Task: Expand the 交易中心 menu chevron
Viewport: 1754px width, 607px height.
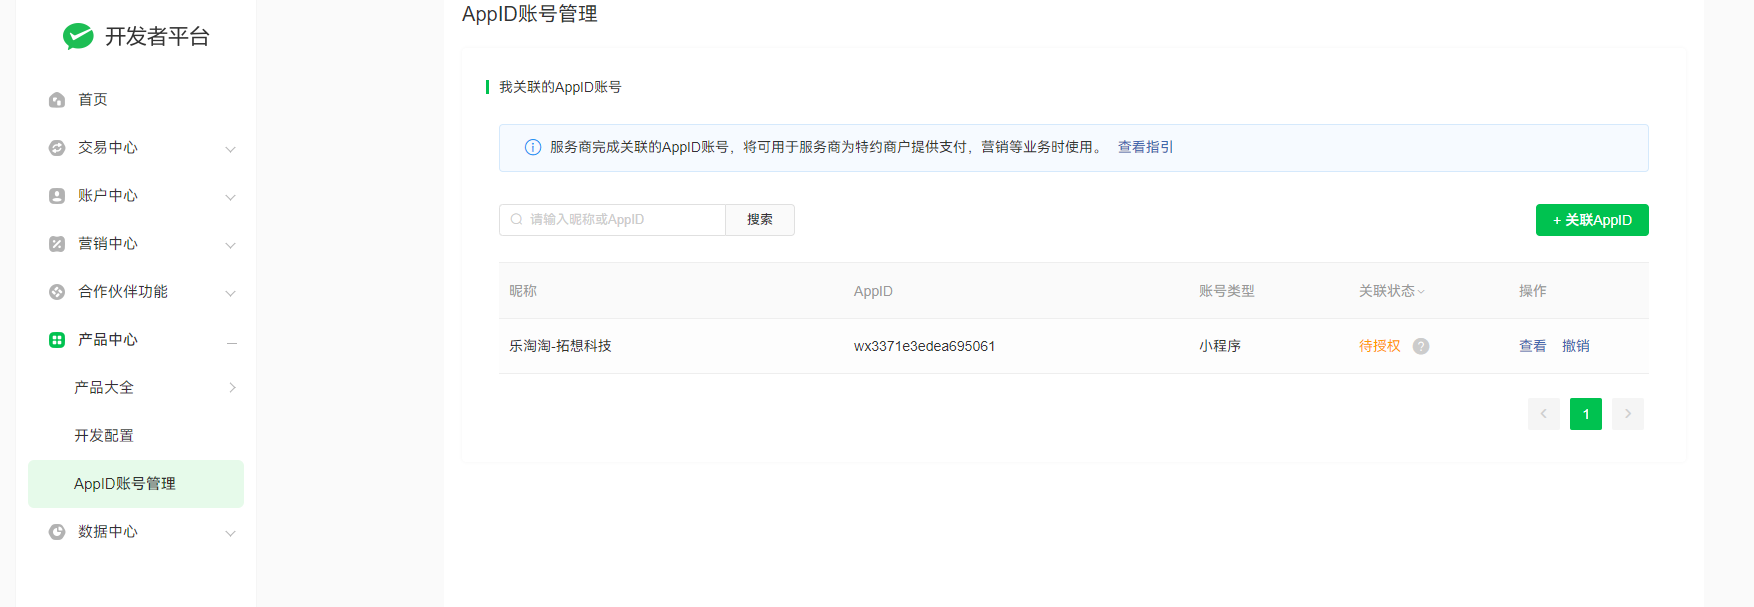Action: (x=230, y=149)
